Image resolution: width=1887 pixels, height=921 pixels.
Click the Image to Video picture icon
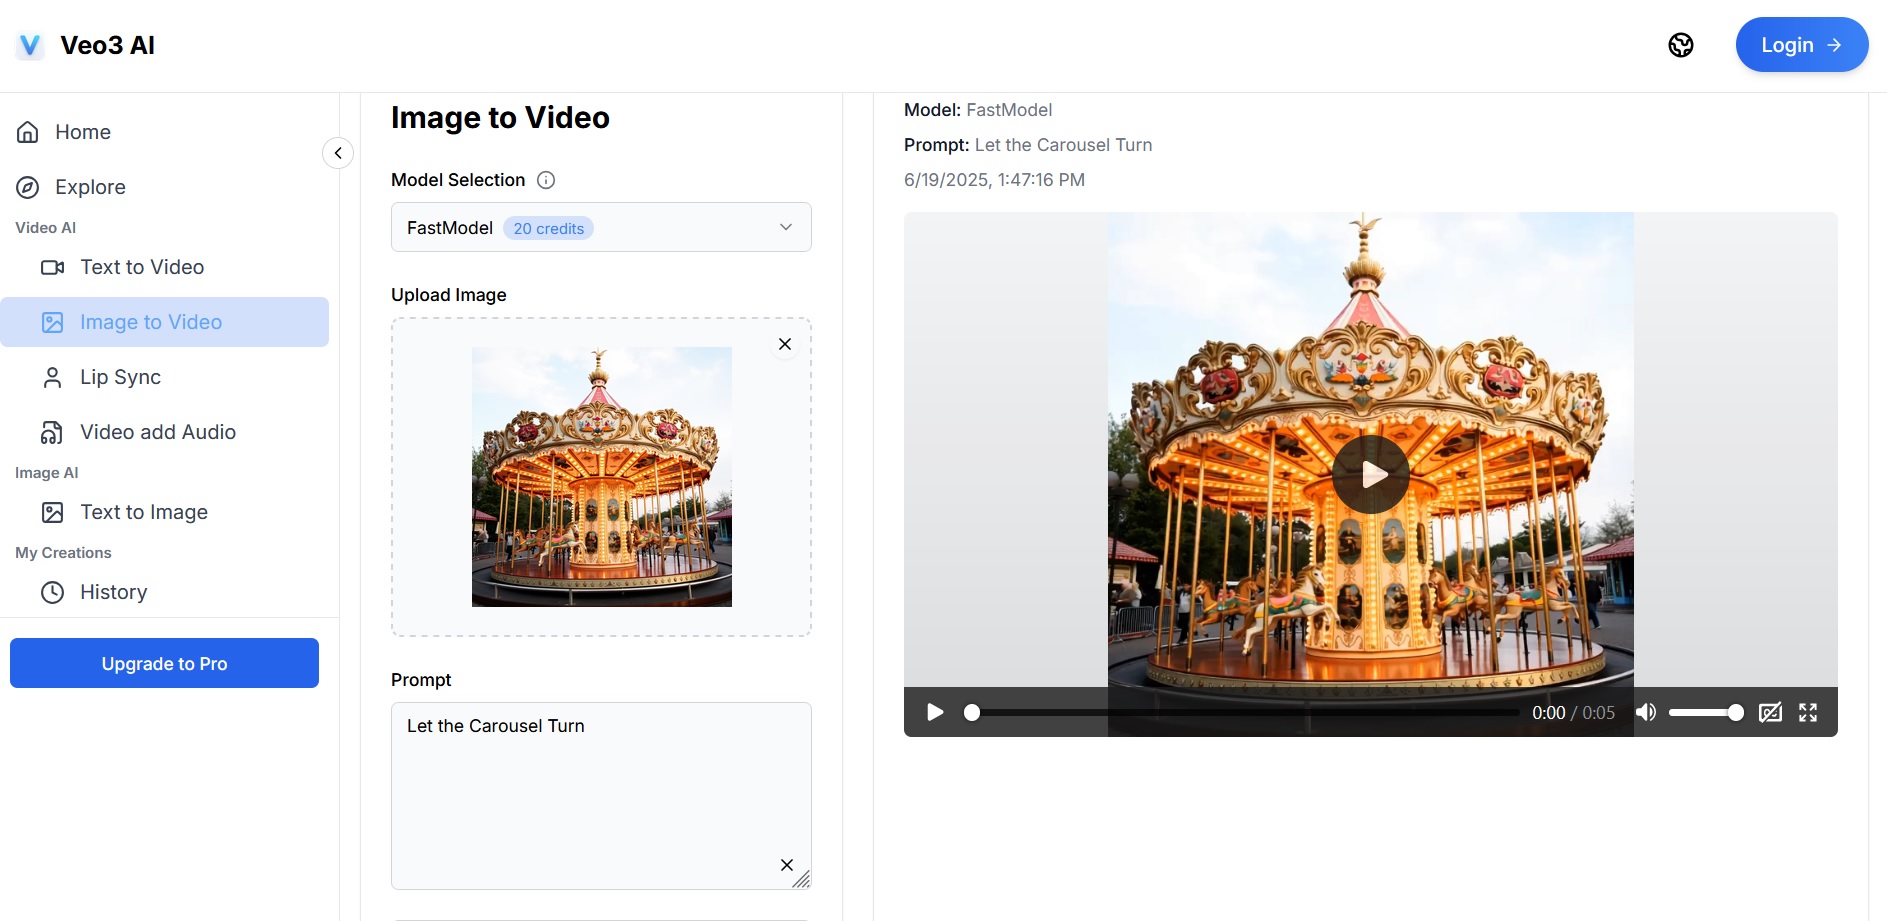pos(52,322)
